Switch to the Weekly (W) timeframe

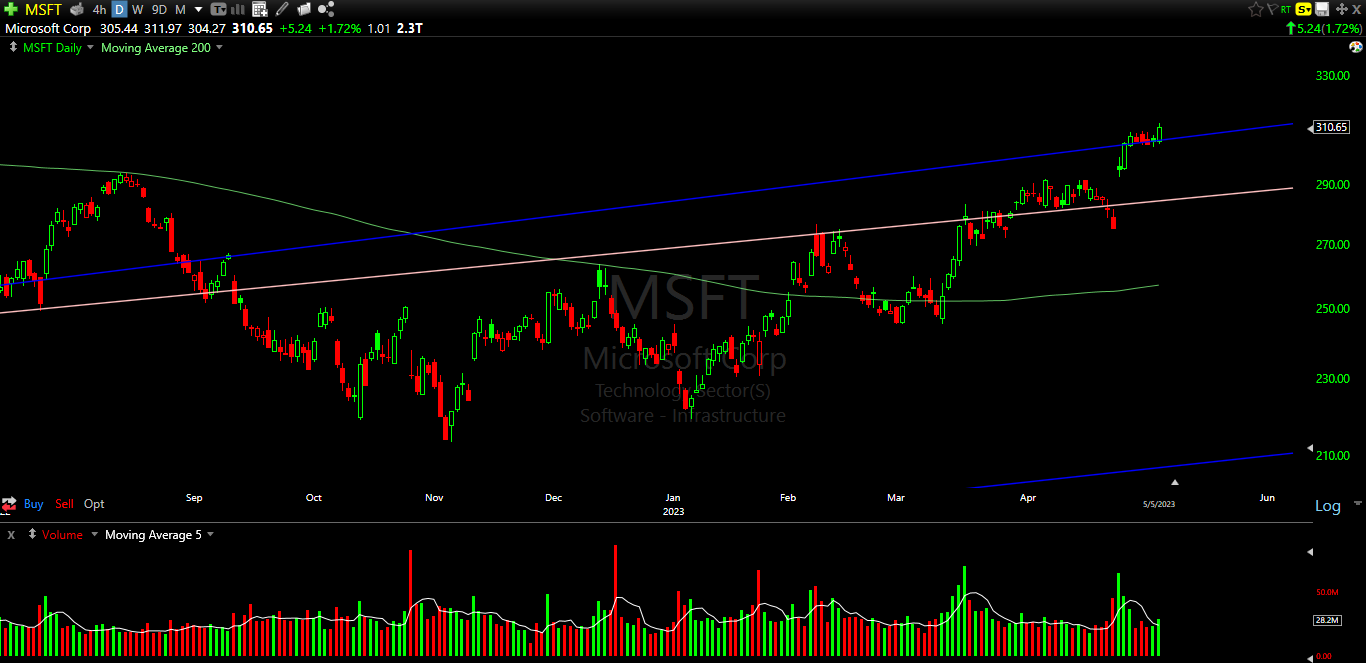pos(137,10)
